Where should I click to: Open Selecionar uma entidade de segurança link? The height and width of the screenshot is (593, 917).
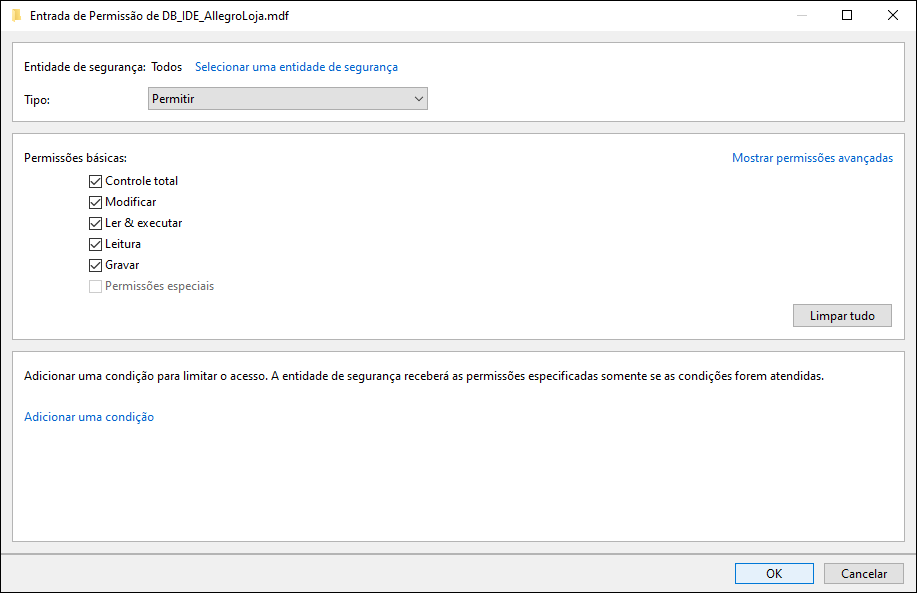297,67
